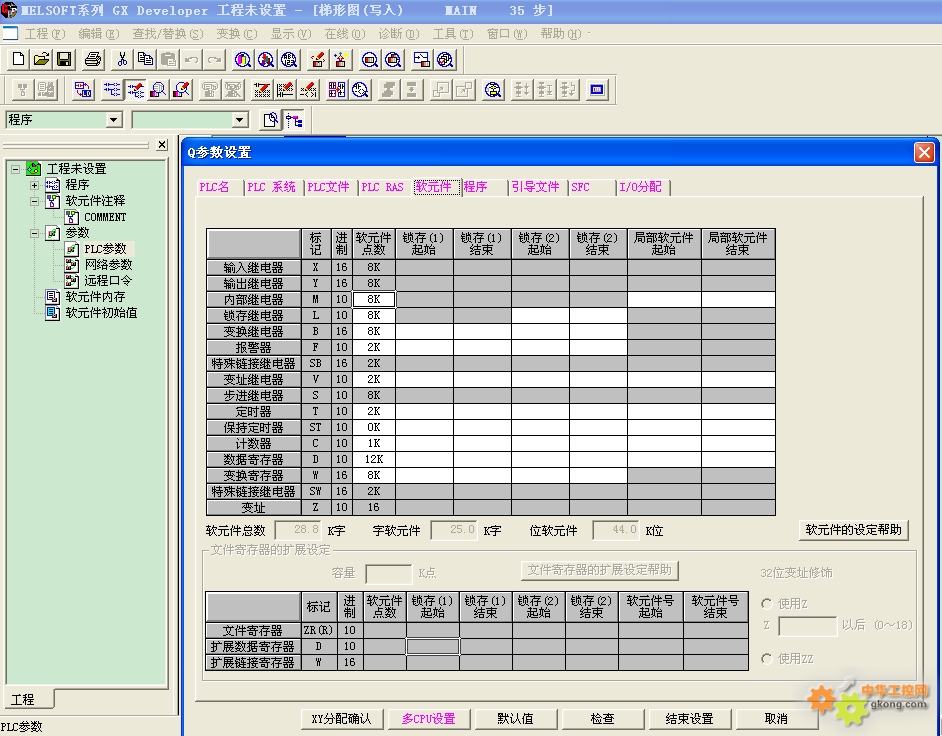The height and width of the screenshot is (736, 942).
Task: Click the Monitor mode ladder magnifier icon
Action: [158, 90]
